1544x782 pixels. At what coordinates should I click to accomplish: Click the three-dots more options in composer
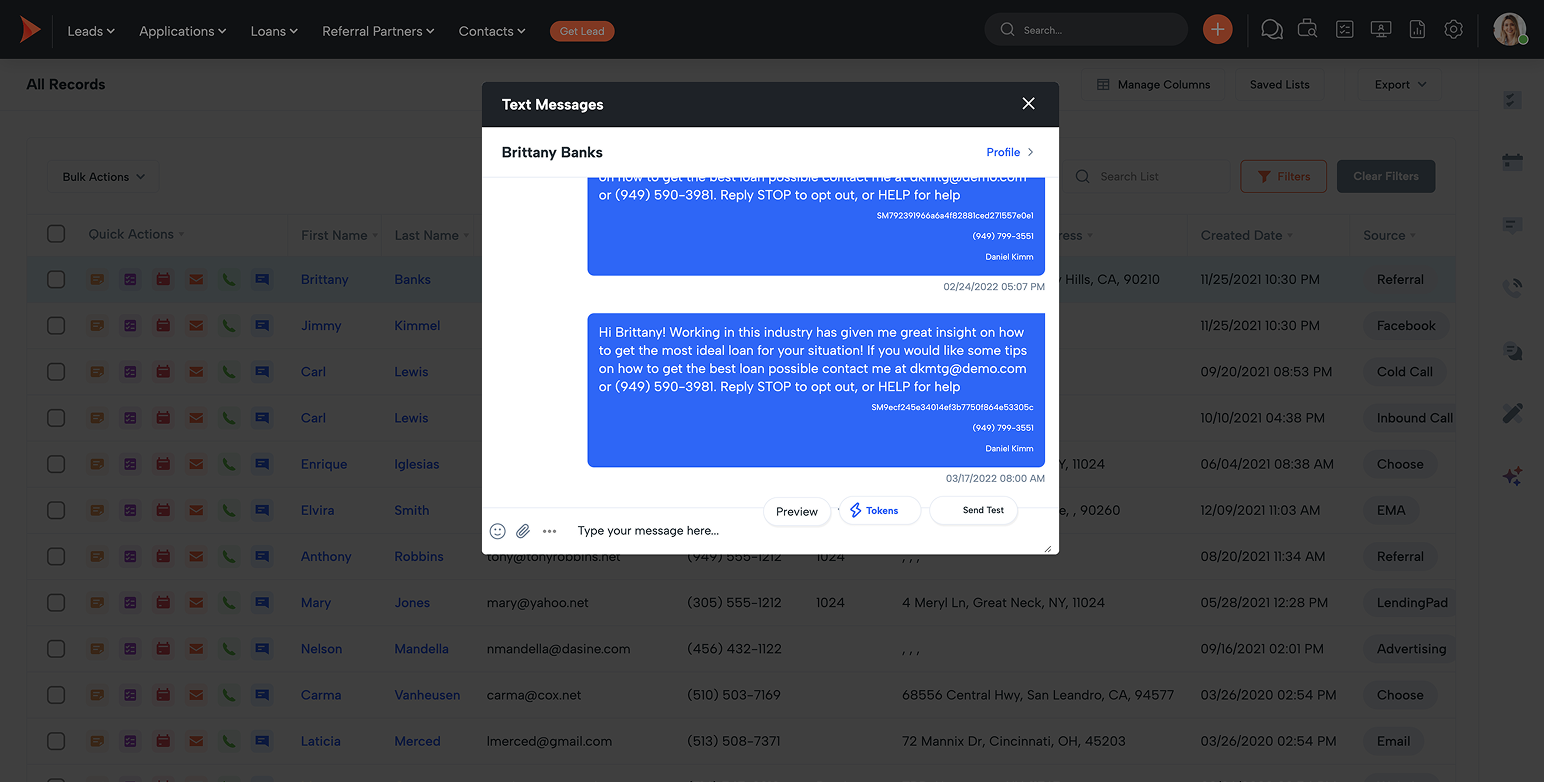(x=549, y=531)
